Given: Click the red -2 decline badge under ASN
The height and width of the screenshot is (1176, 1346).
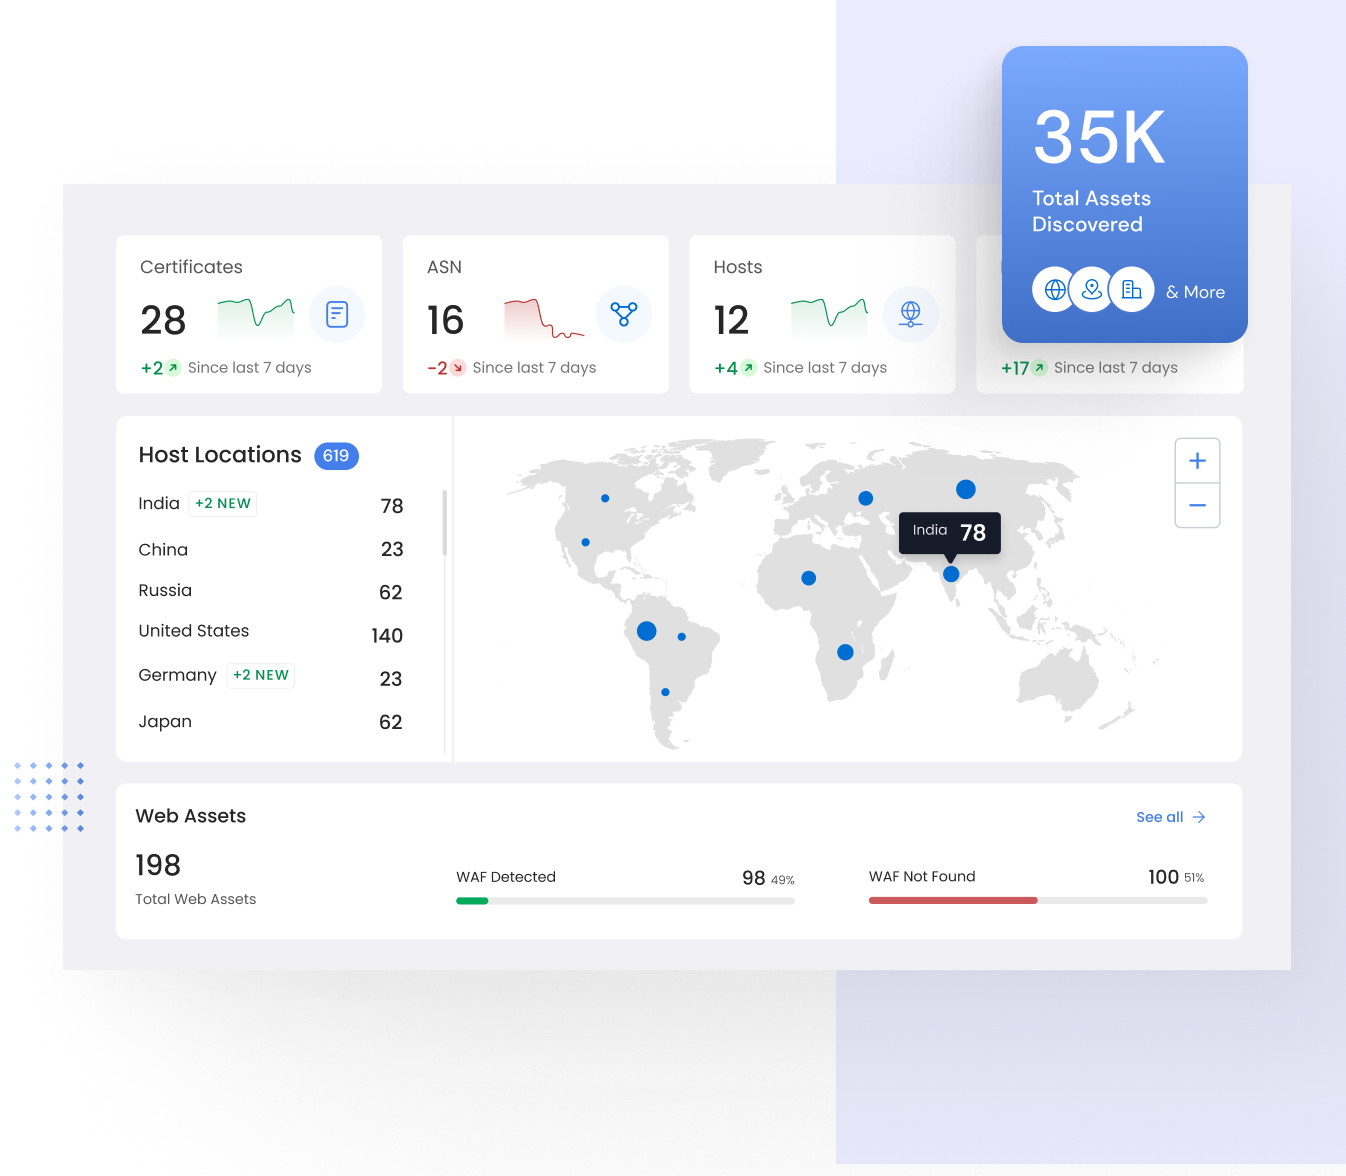Looking at the screenshot, I should click(x=442, y=368).
